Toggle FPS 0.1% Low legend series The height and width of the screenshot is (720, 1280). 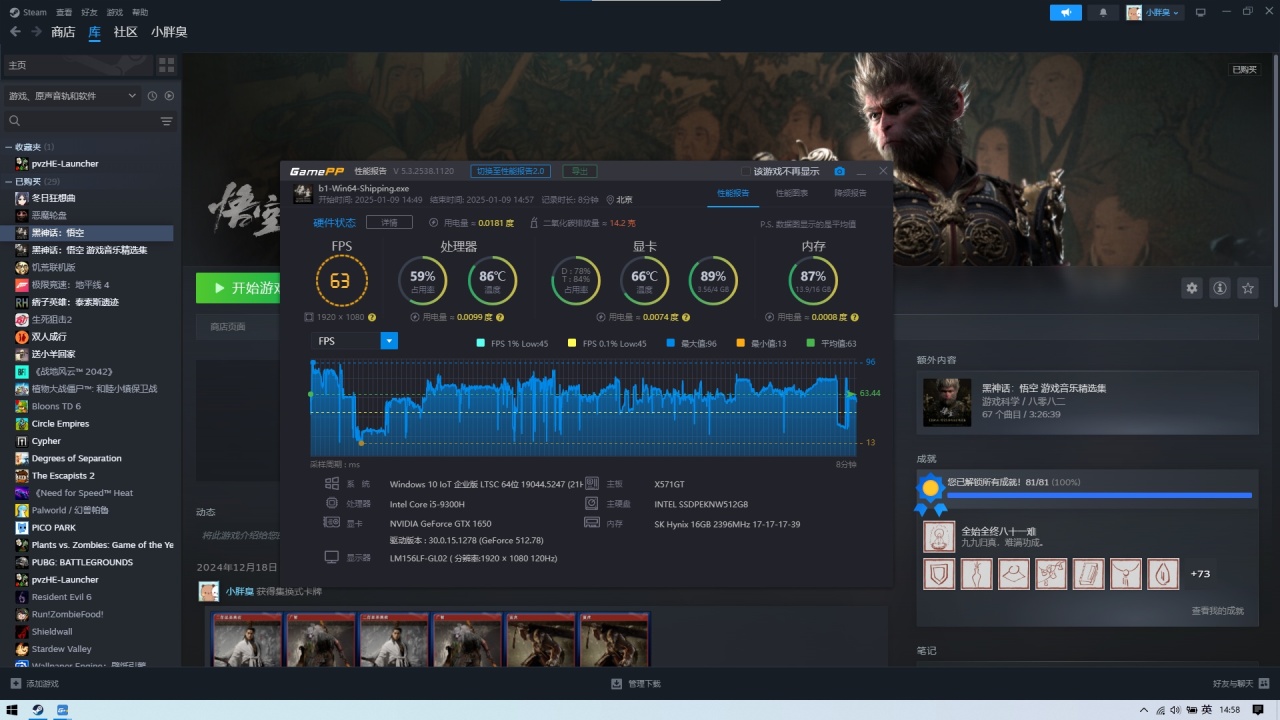tap(607, 344)
